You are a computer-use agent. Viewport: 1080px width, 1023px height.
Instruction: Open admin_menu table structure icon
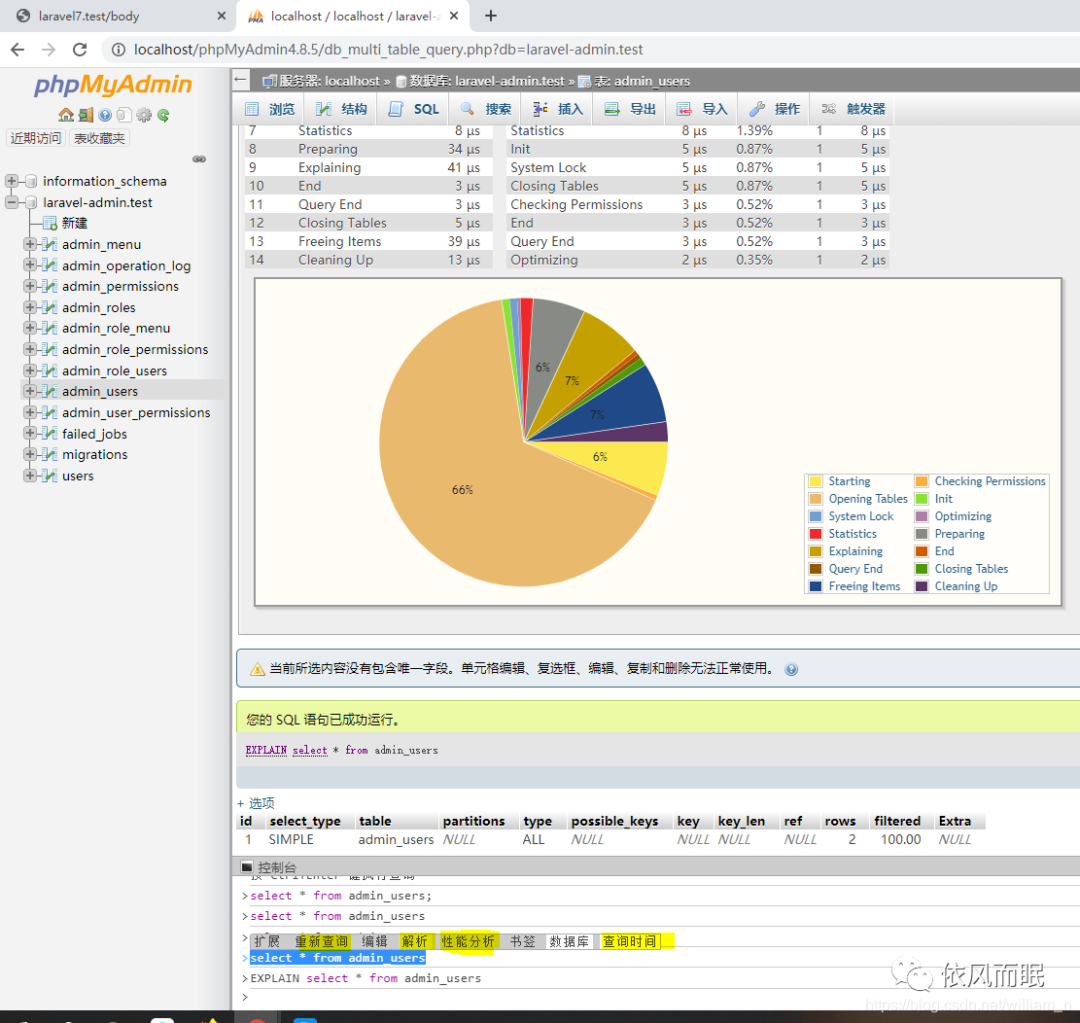49,245
